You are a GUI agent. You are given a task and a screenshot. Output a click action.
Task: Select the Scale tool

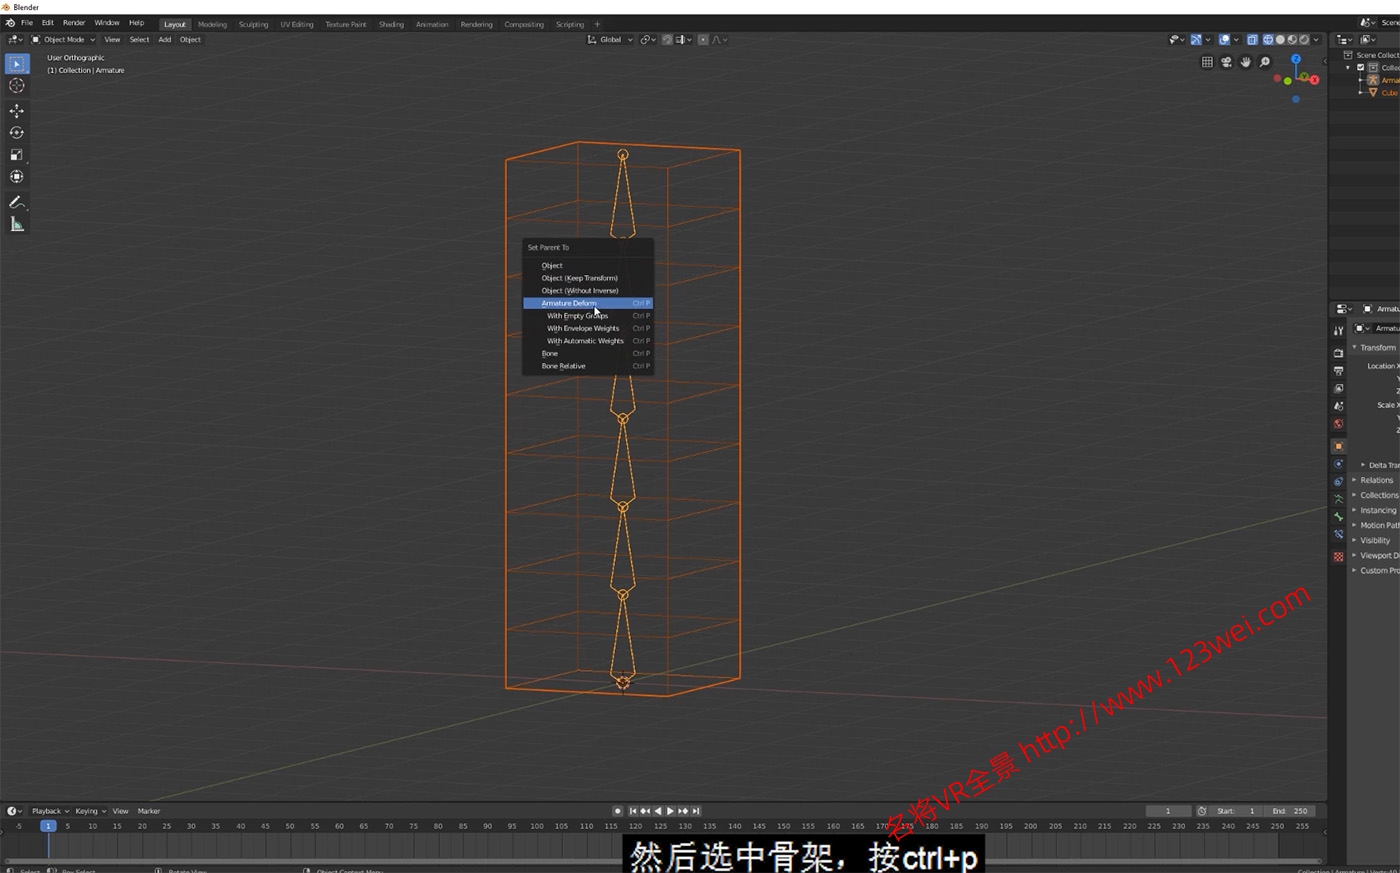tap(17, 155)
